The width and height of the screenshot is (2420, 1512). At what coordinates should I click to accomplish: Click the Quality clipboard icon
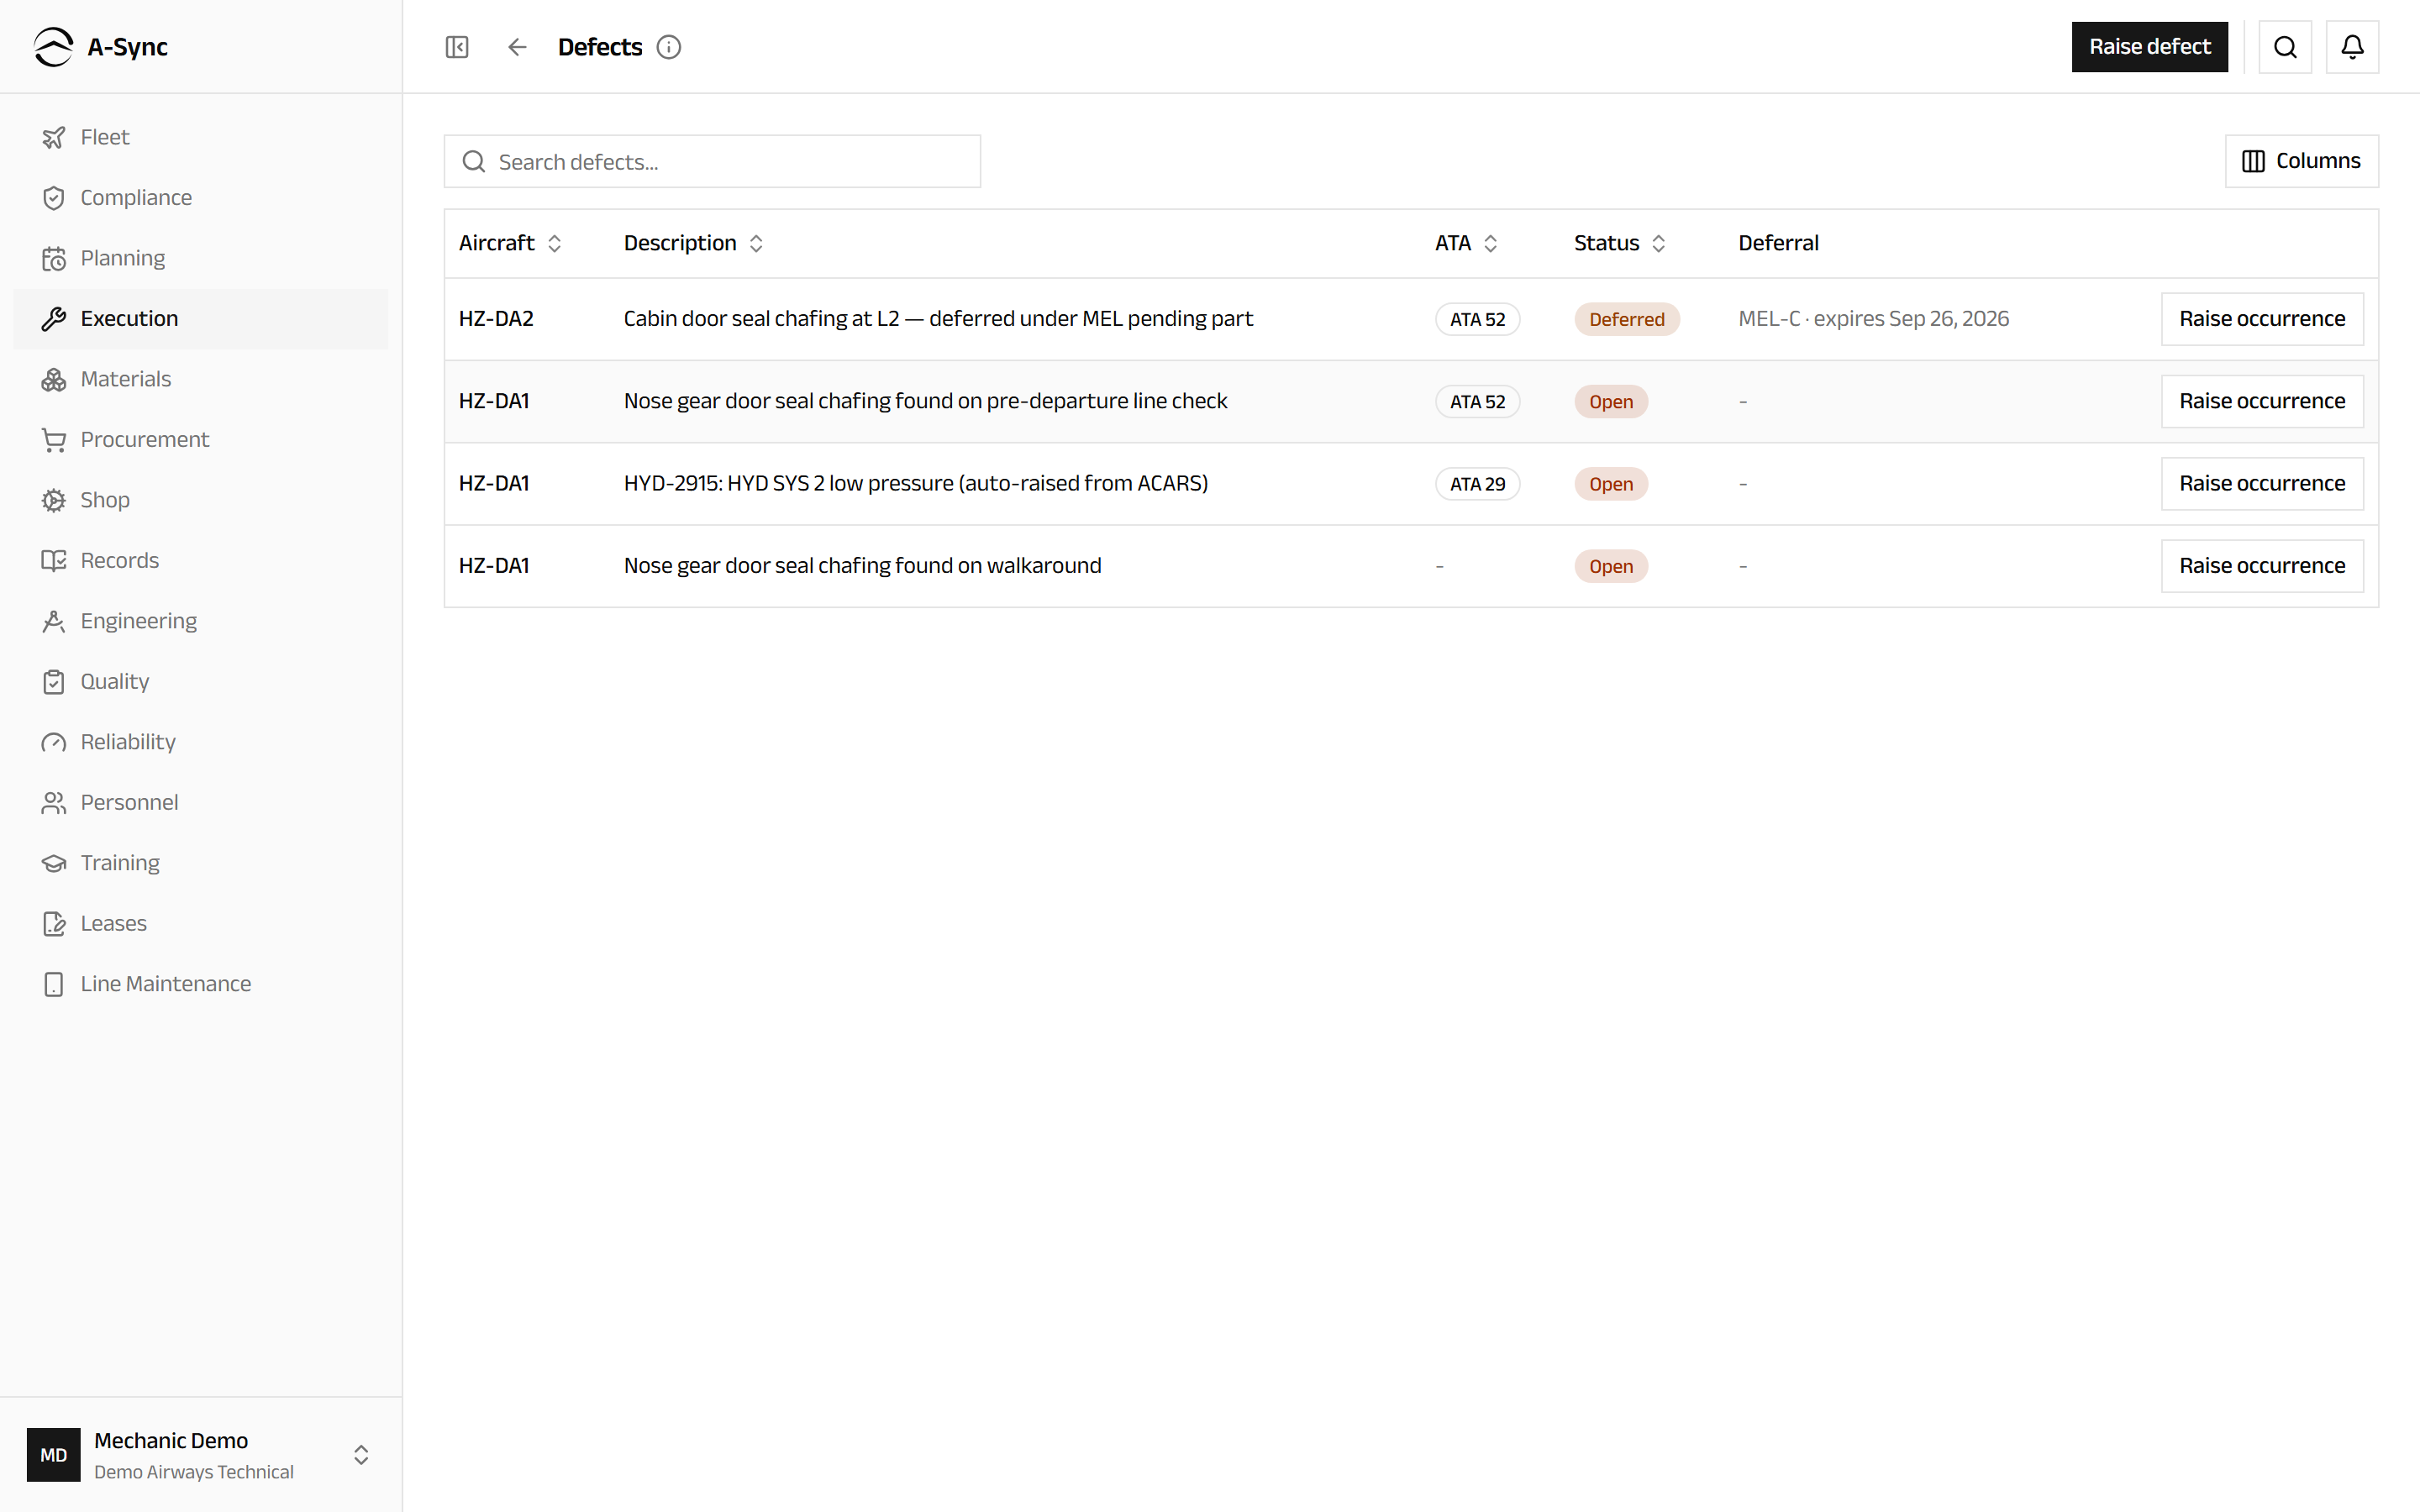pos(54,682)
